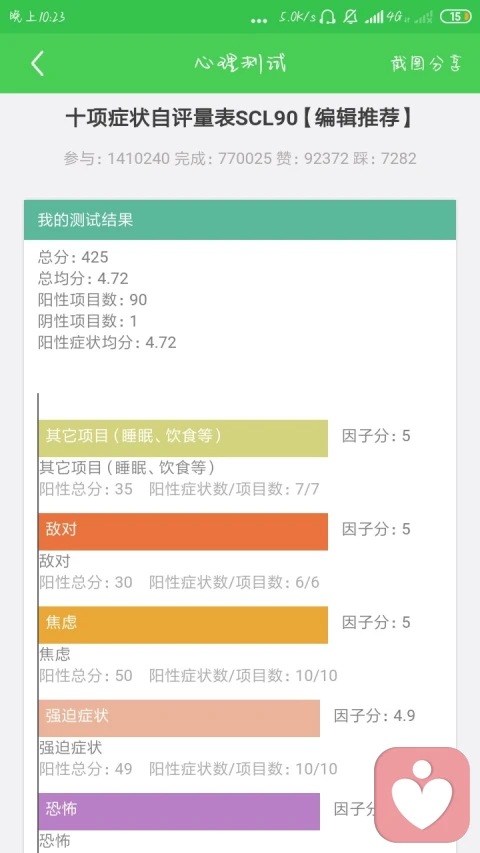This screenshot has width=480, height=853.
Task: Tap the peach 强迫症状 factor bar
Action: (179, 718)
